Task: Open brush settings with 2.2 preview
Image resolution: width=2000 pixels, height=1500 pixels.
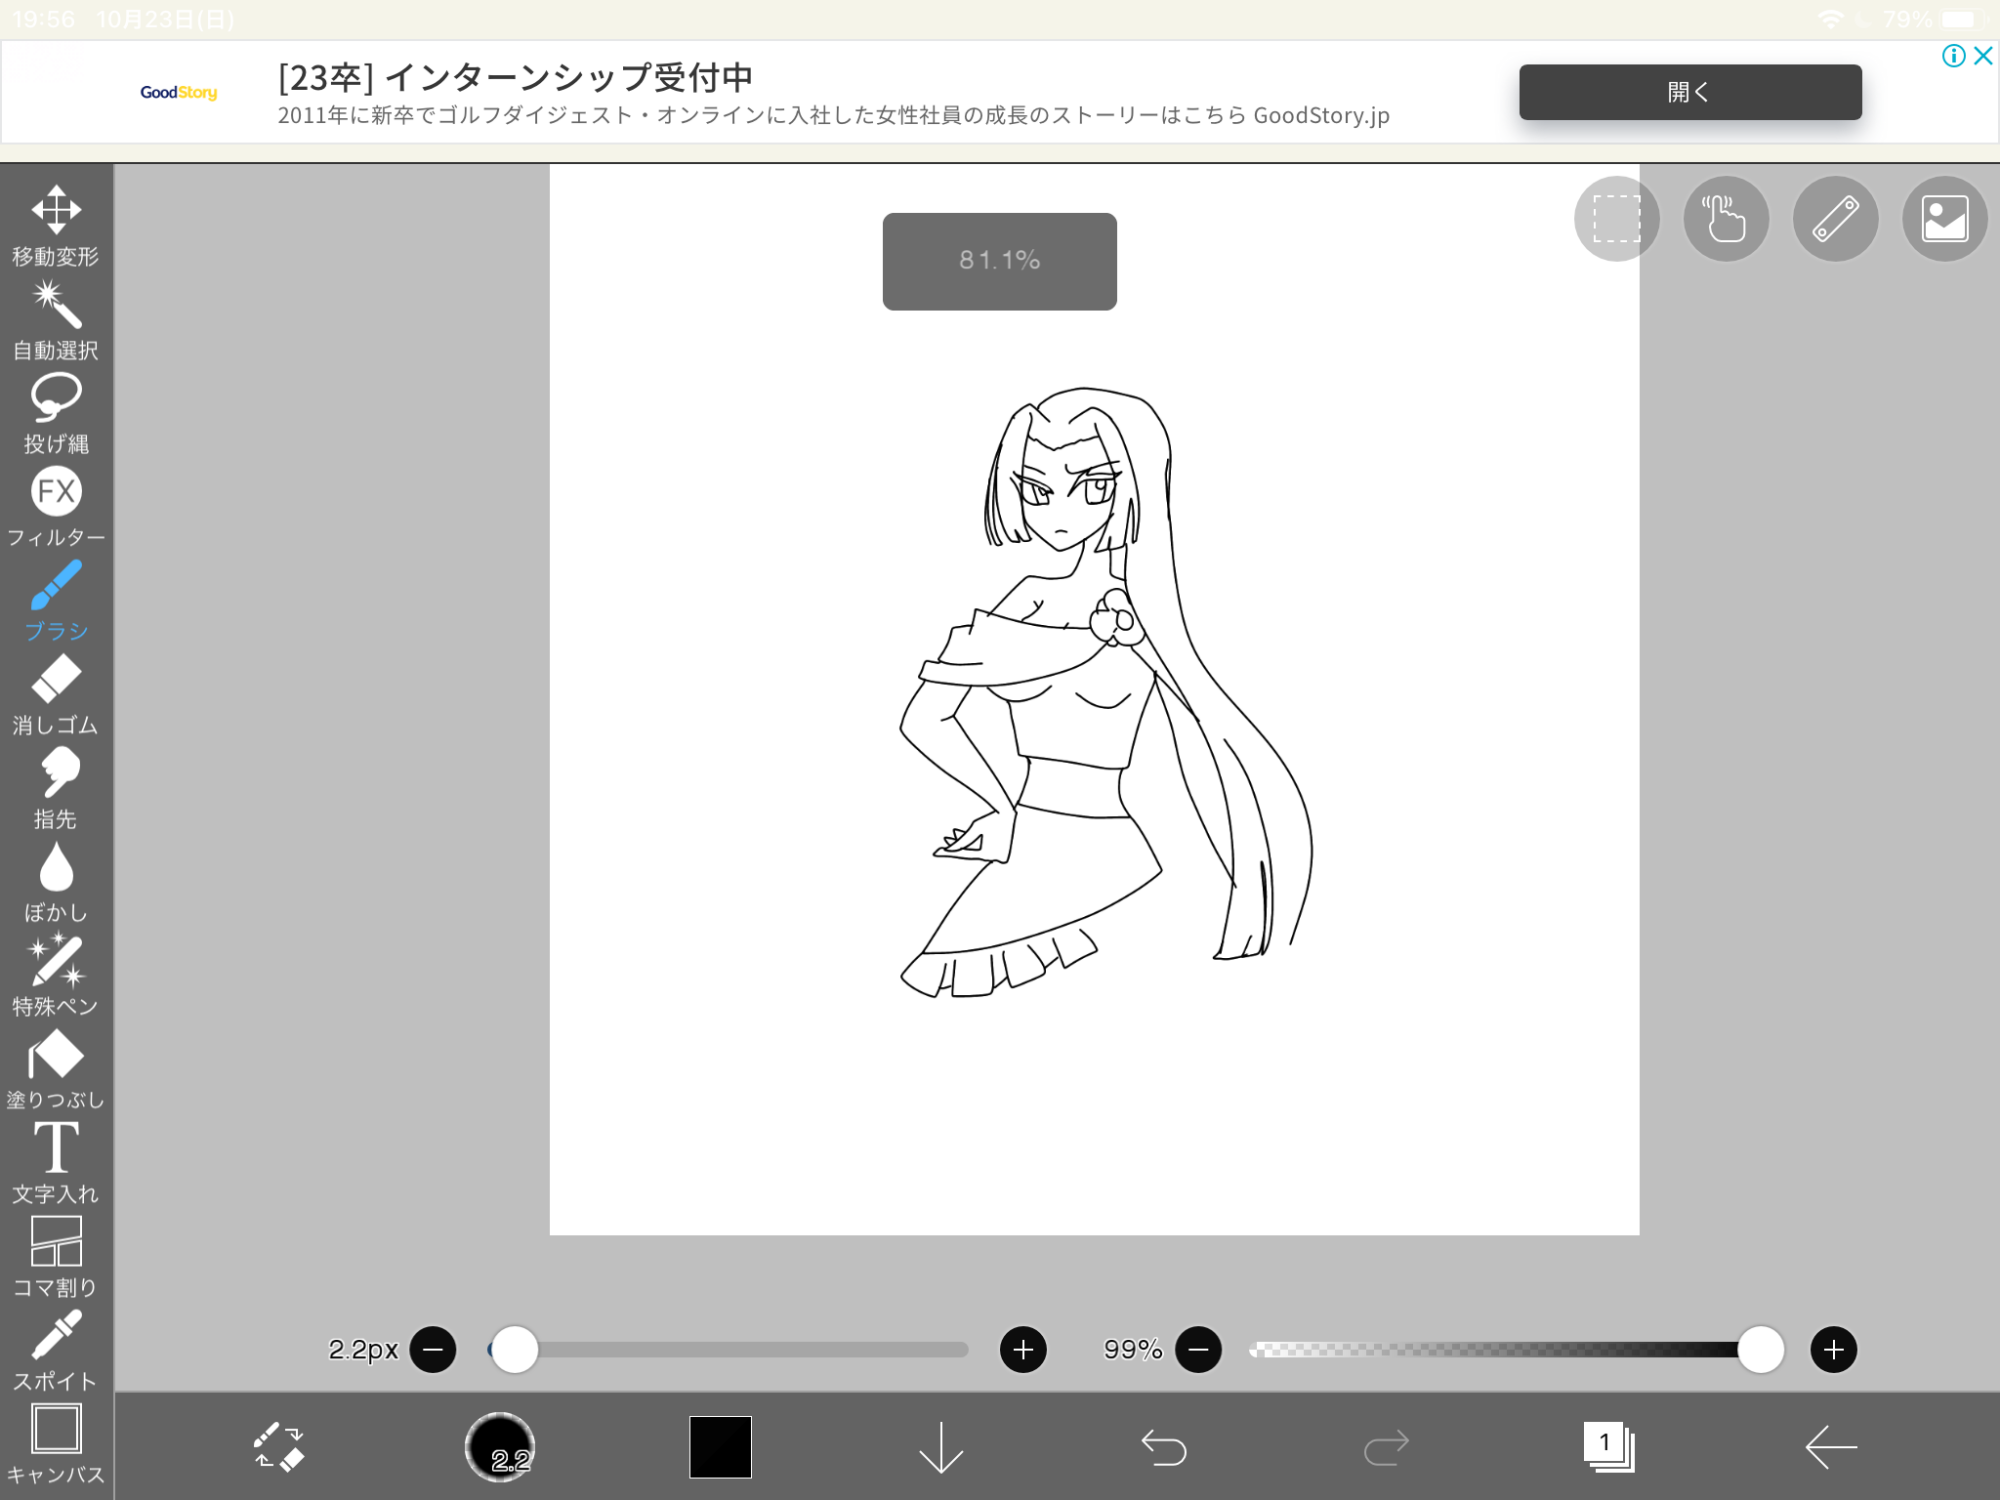Action: (500, 1447)
